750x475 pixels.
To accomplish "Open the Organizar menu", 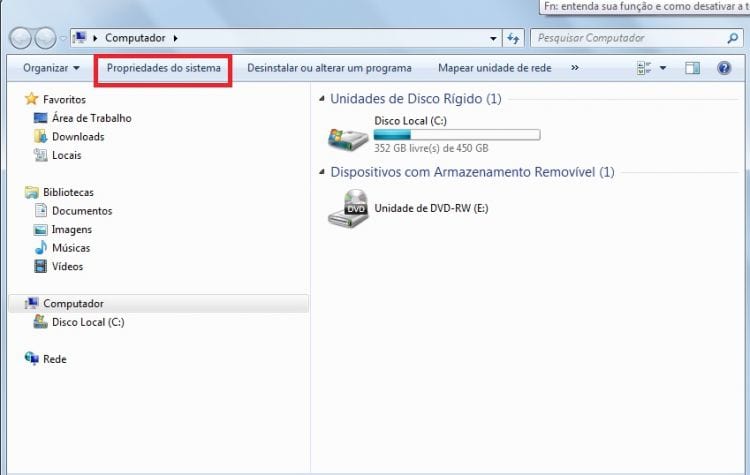I will click(x=51, y=68).
